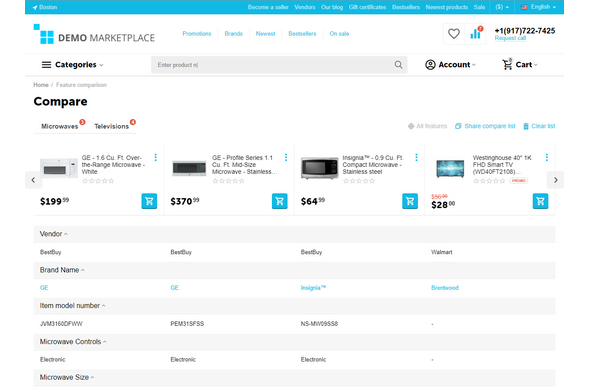The image size is (590, 391).
Task: Open the English language dropdown
Action: [x=538, y=7]
